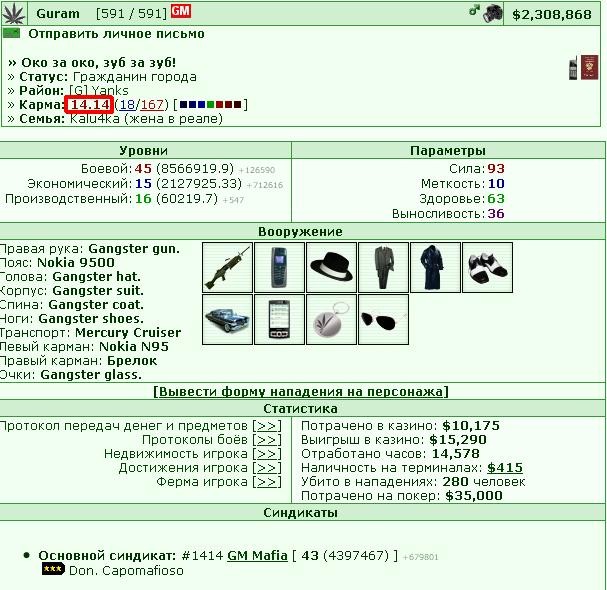Viewport: 607px width, 590px height.
Task: Select the Gangster suit item image
Action: (383, 268)
